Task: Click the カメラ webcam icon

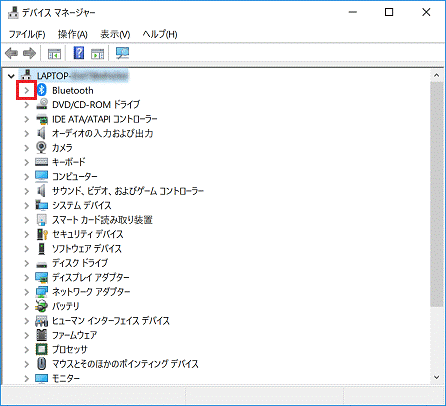Action: 41,147
